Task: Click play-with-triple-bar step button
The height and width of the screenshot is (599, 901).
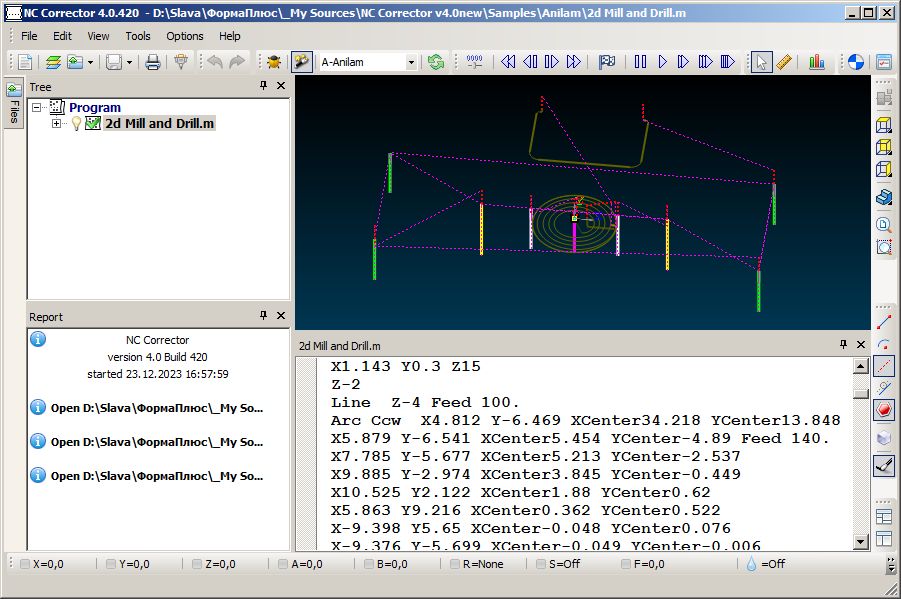Action: click(727, 62)
